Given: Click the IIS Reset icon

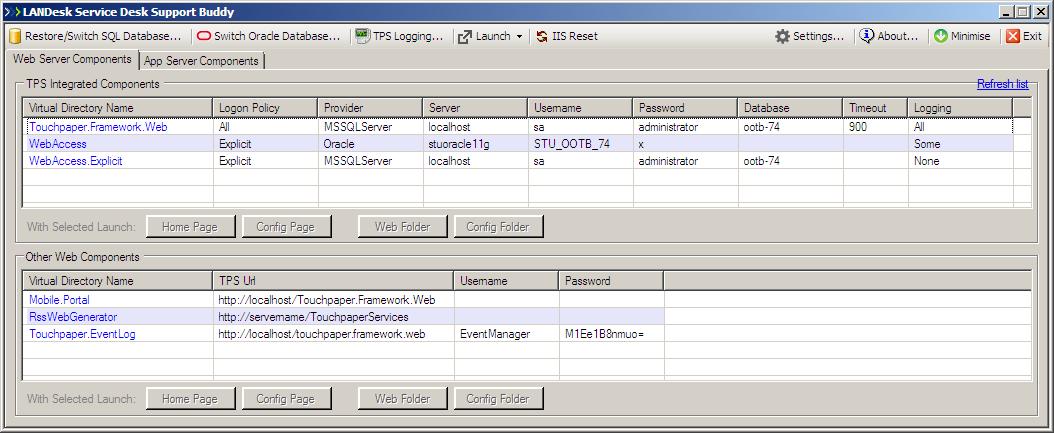Looking at the screenshot, I should tap(542, 36).
